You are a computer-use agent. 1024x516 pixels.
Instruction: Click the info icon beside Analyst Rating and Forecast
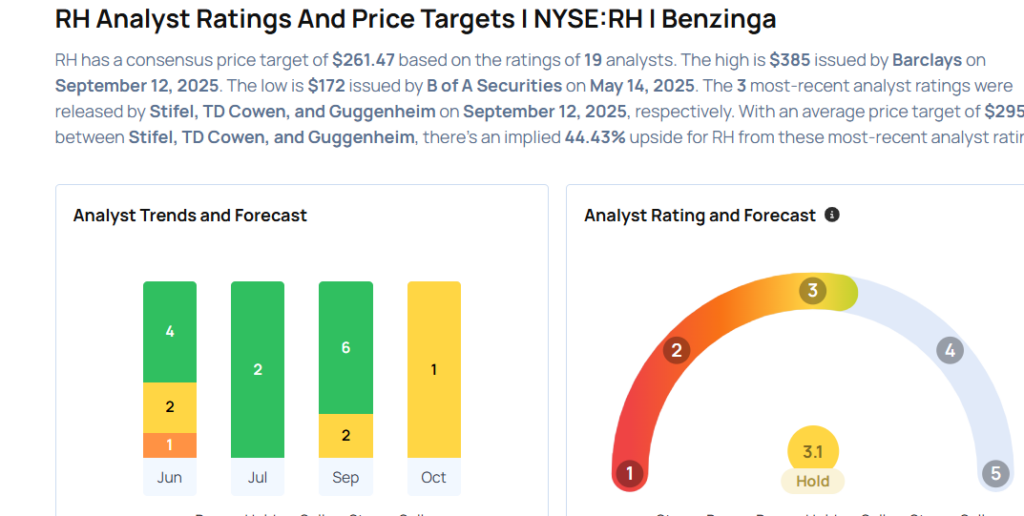pyautogui.click(x=832, y=215)
